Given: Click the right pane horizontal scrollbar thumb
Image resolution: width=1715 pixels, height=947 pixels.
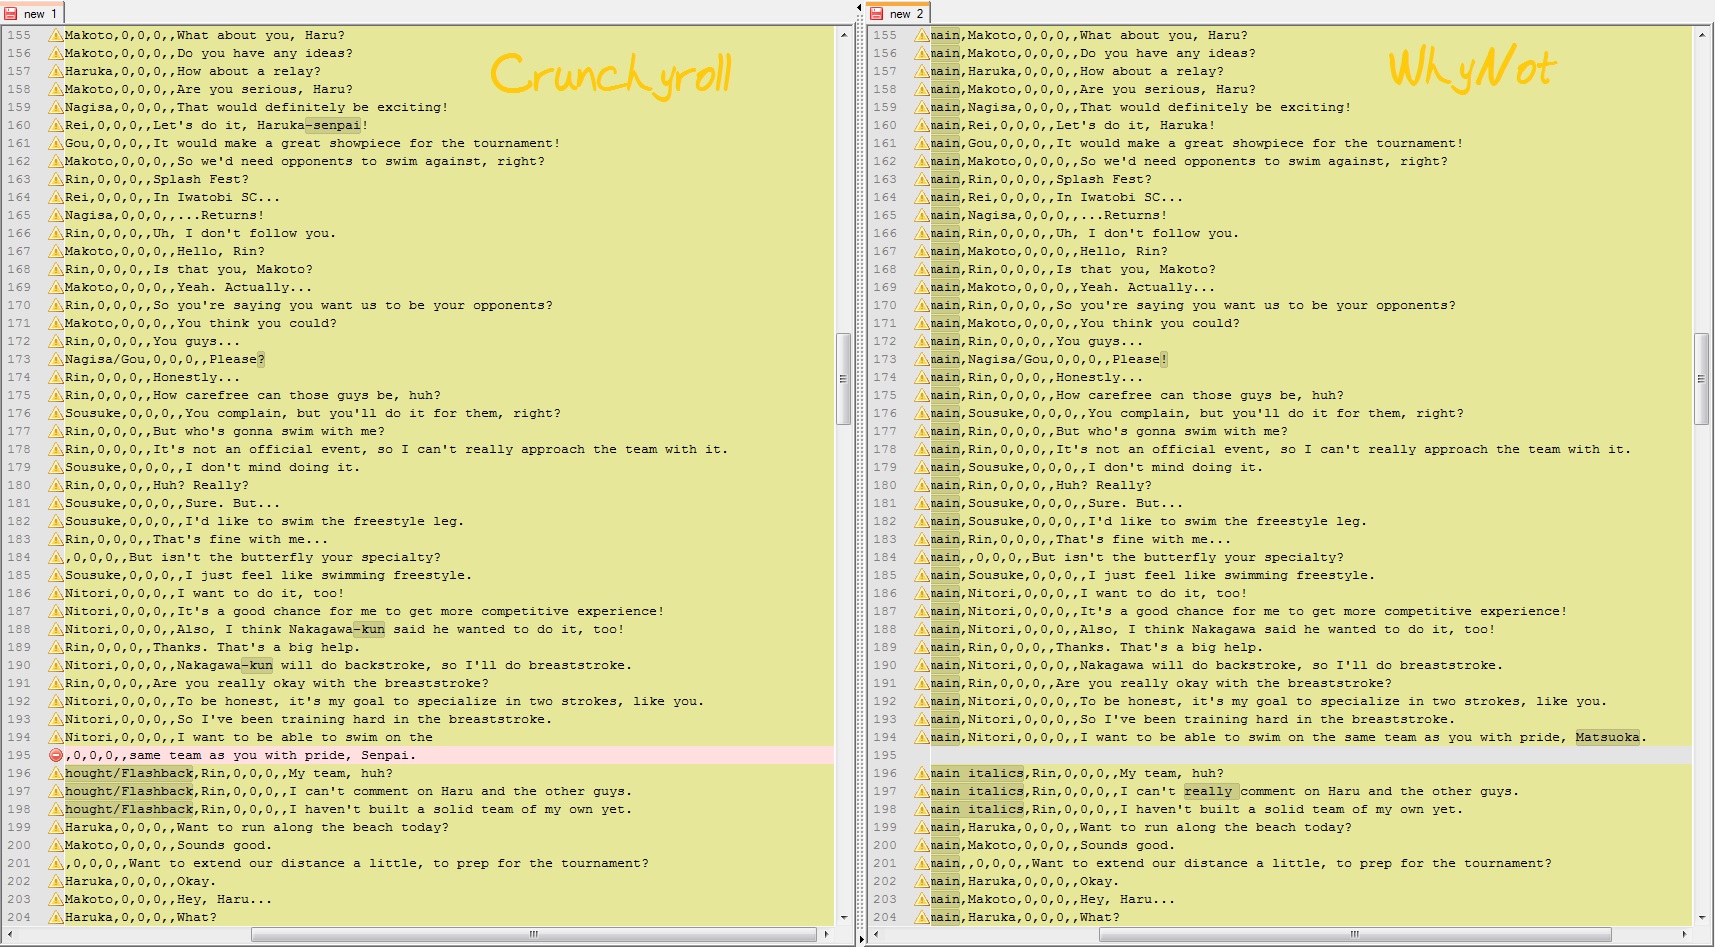Looking at the screenshot, I should 1355,934.
